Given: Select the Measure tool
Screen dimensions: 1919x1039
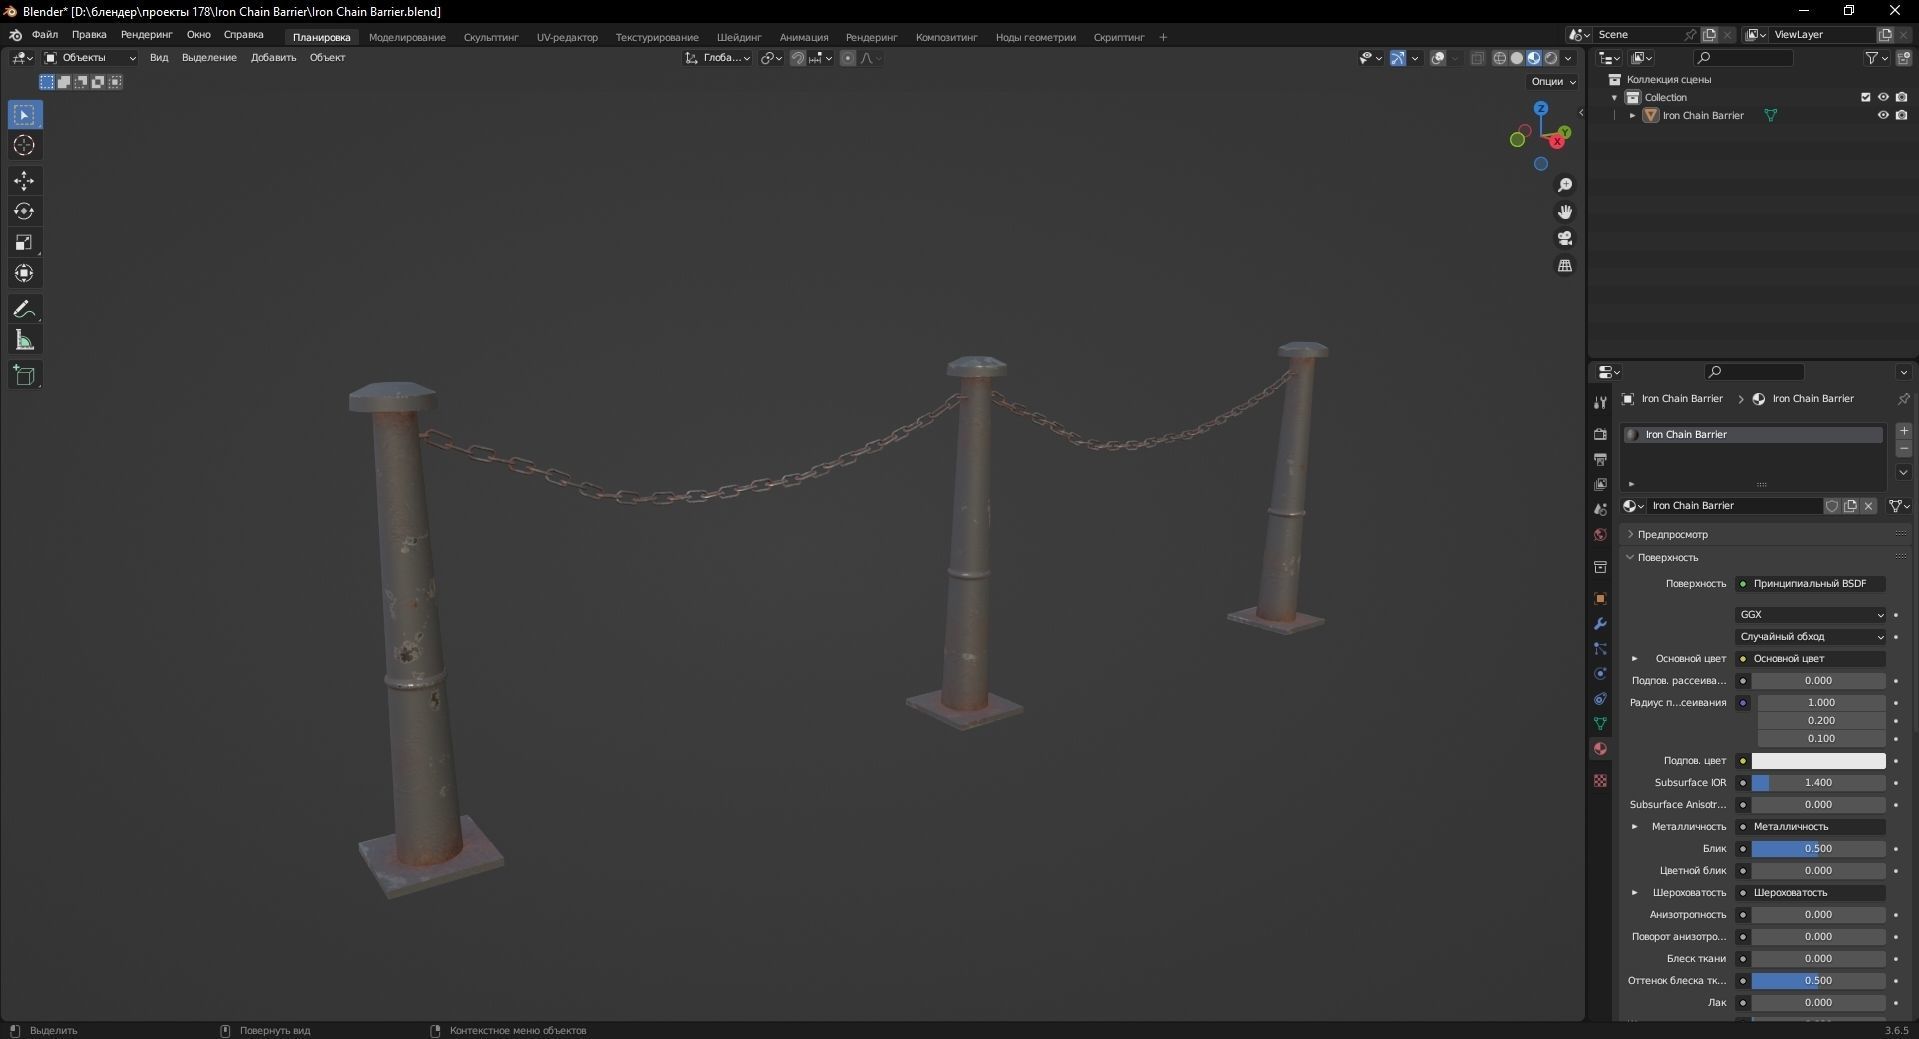Looking at the screenshot, I should 24,341.
